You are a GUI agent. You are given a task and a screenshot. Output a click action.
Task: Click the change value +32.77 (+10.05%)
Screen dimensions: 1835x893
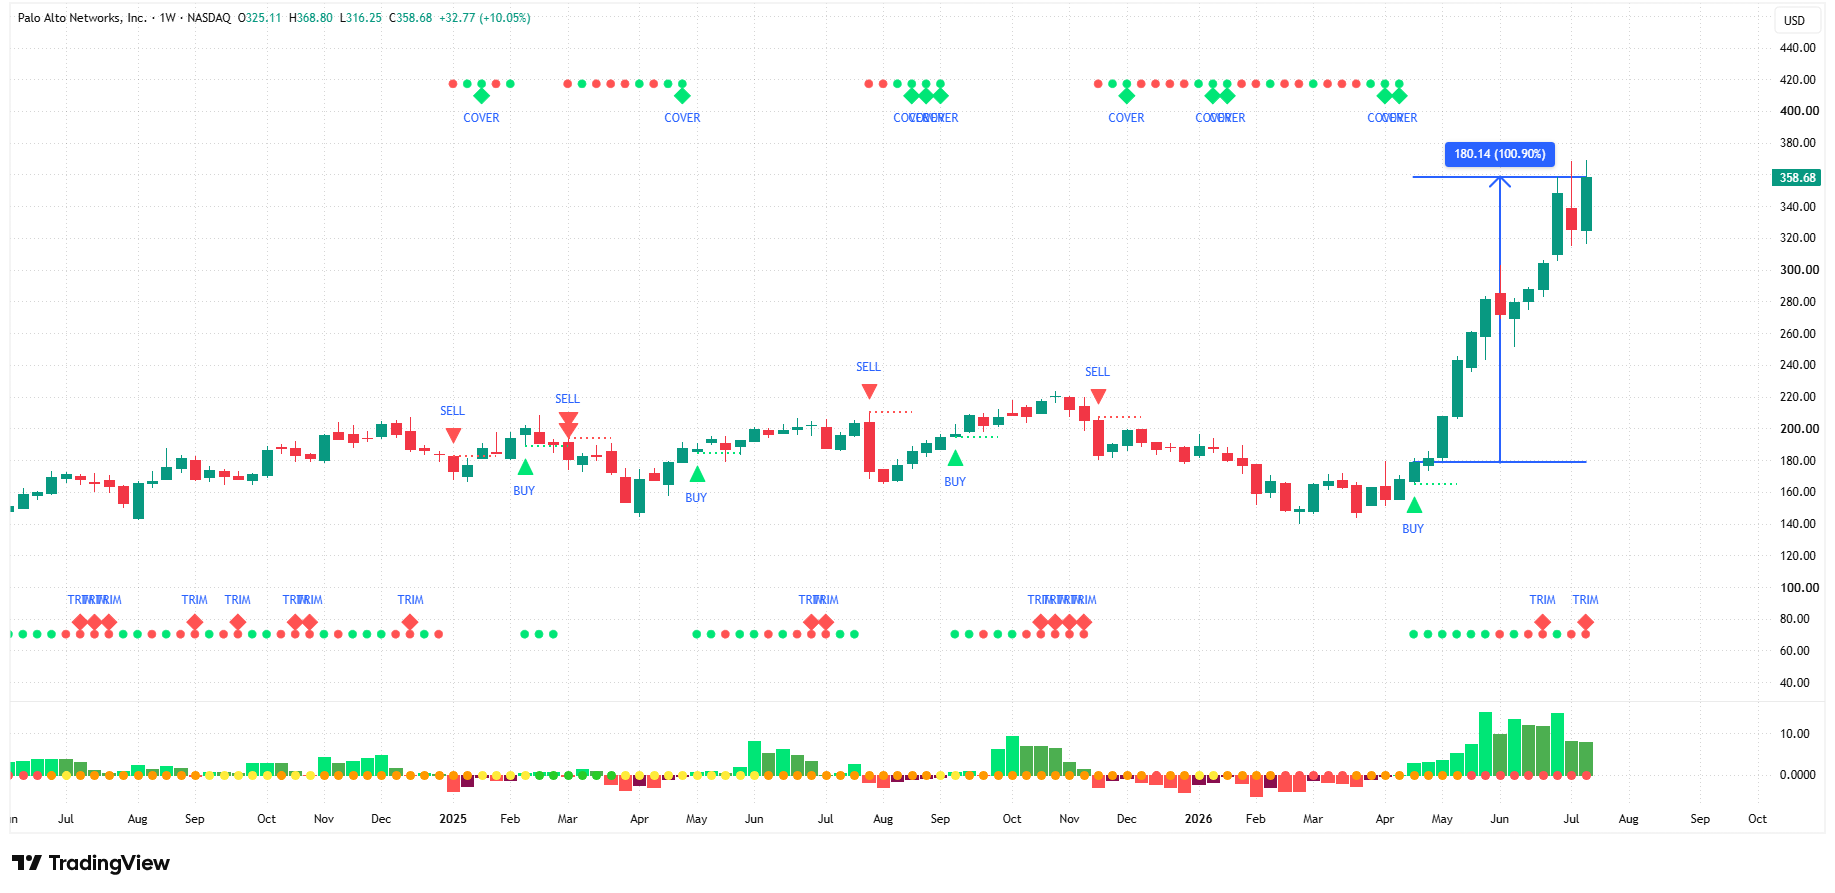tap(485, 18)
